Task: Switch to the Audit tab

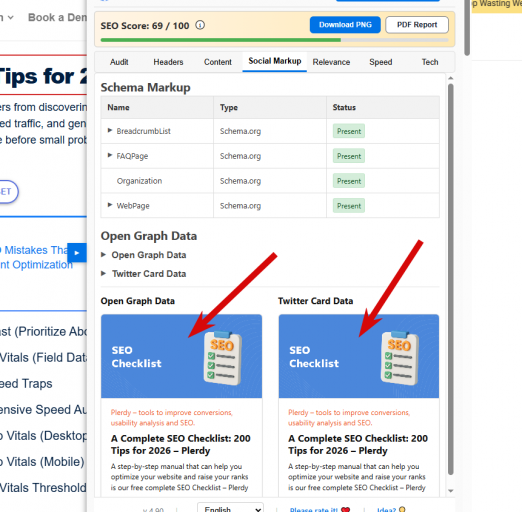Action: tap(119, 62)
